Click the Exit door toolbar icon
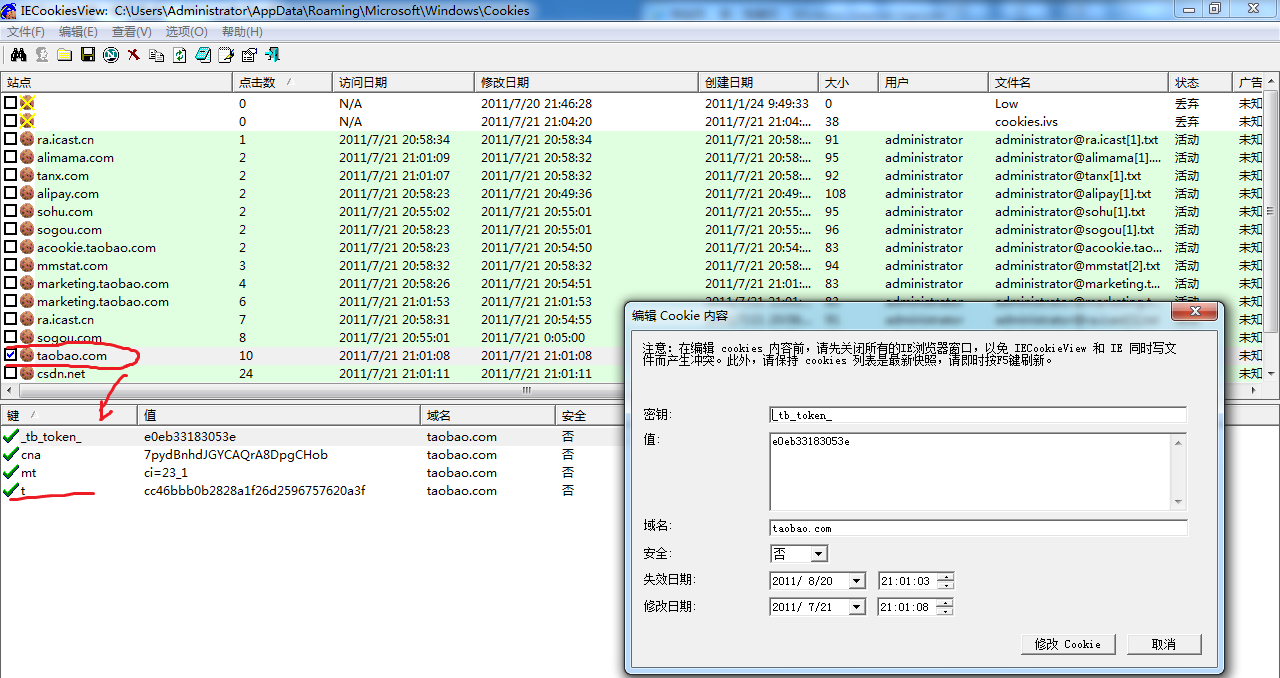Viewport: 1280px width, 678px height. tap(272, 55)
